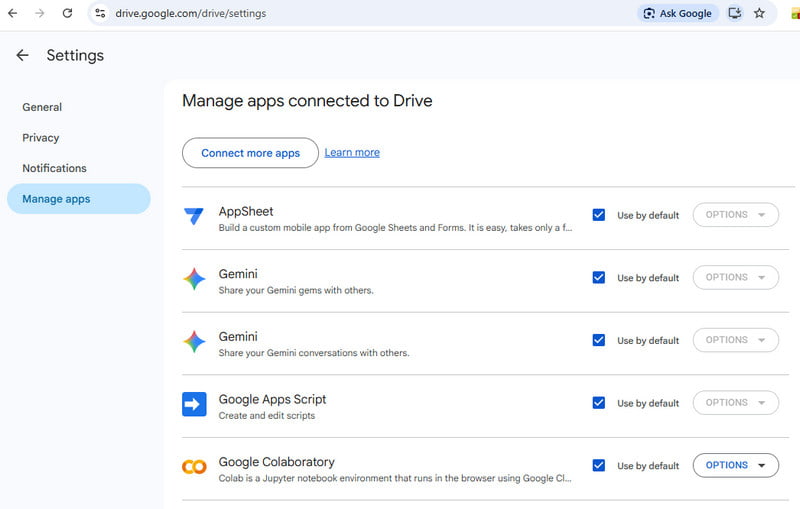Viewport: 800px width, 509px height.
Task: Click the Google Colaboratory name
Action: coord(277,462)
